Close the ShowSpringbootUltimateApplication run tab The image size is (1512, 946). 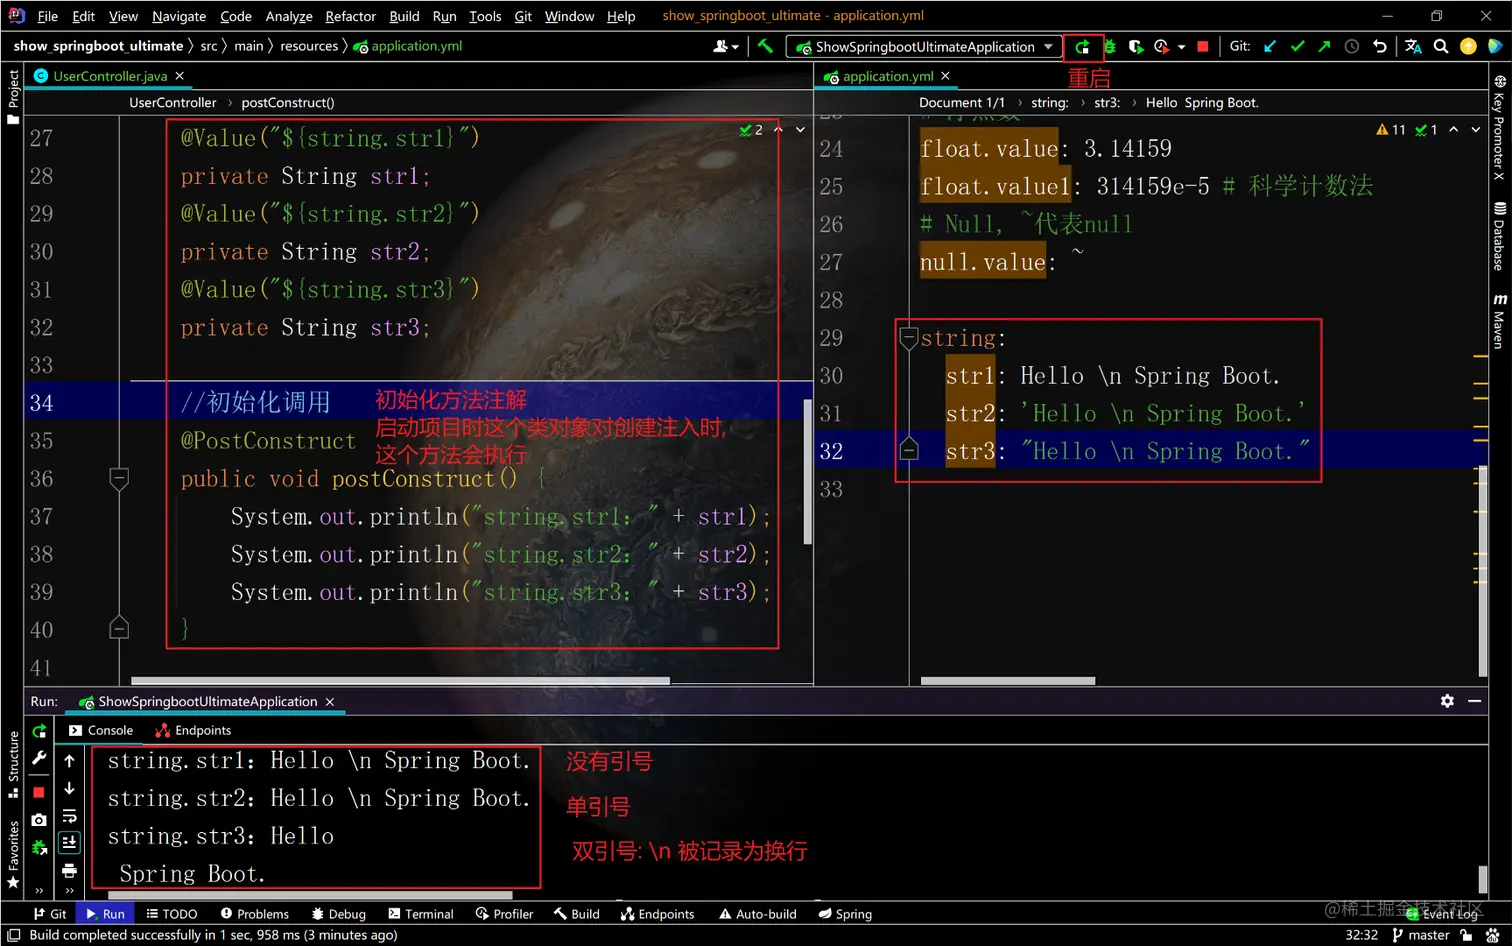click(329, 702)
